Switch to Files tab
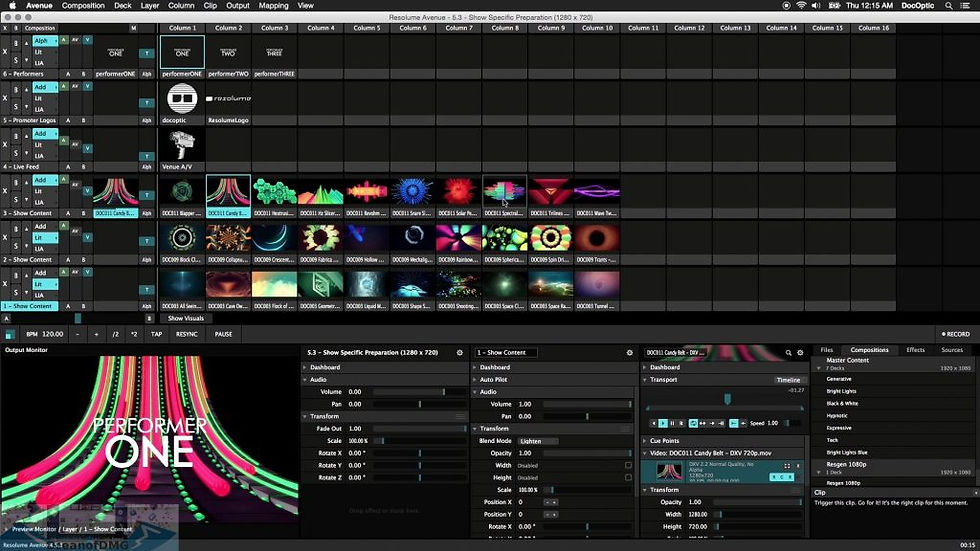This screenshot has width=980, height=551. point(827,350)
